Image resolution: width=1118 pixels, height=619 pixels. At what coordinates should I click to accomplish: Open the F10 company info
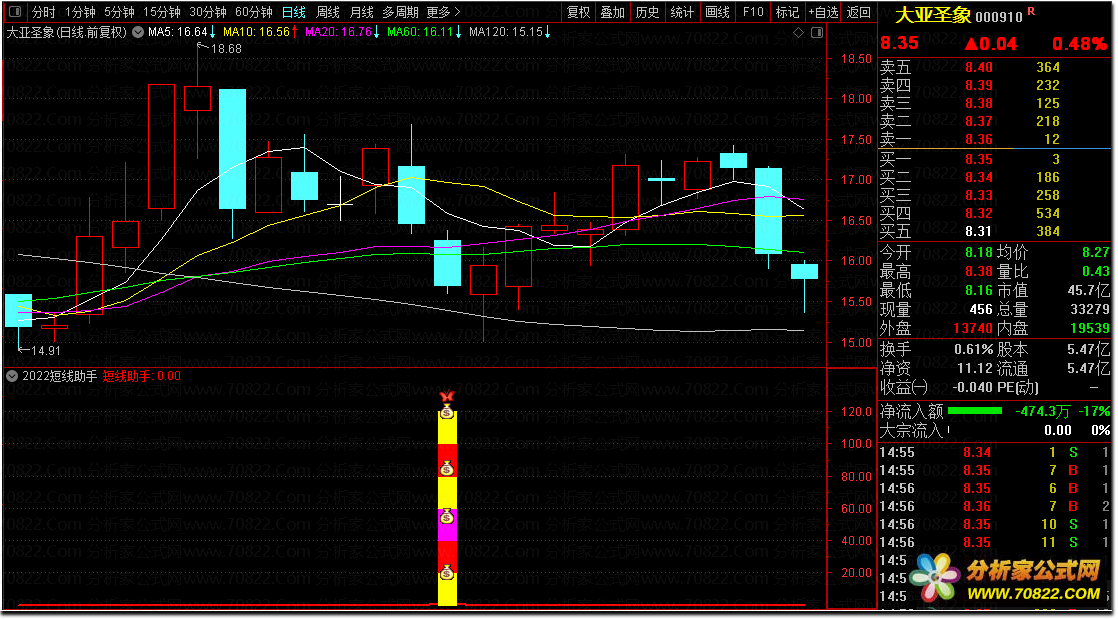(752, 12)
